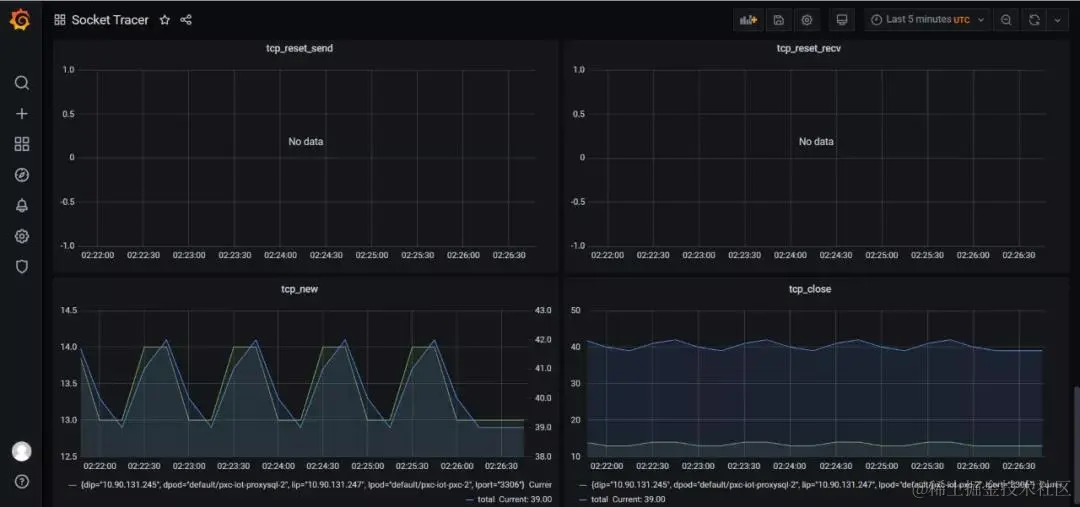The width and height of the screenshot is (1080, 507).
Task: Open the Alerting bell icon
Action: pos(21,205)
